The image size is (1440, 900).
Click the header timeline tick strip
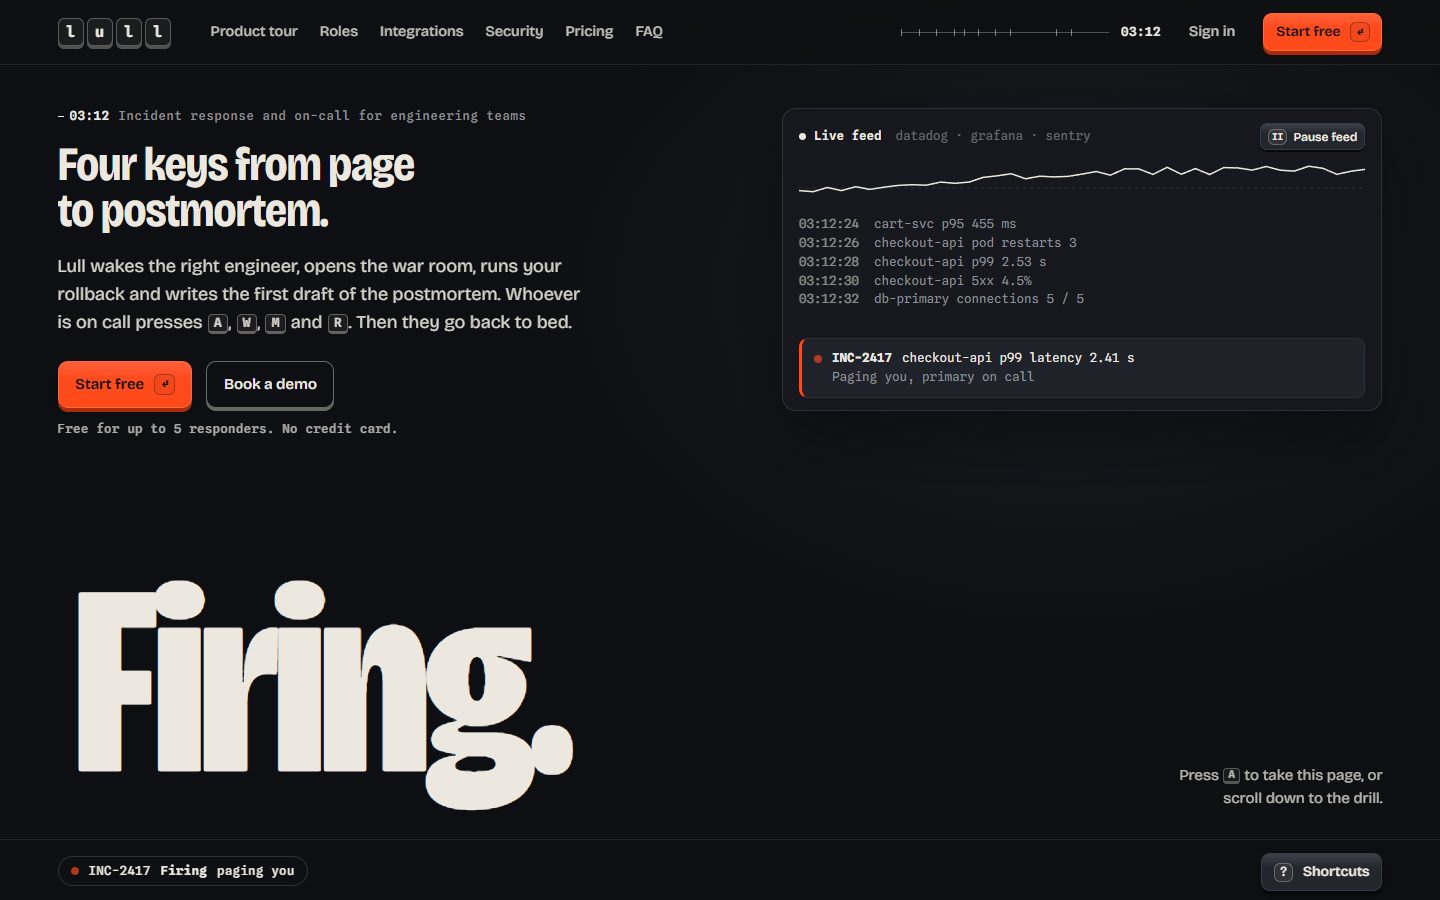(x=1004, y=32)
